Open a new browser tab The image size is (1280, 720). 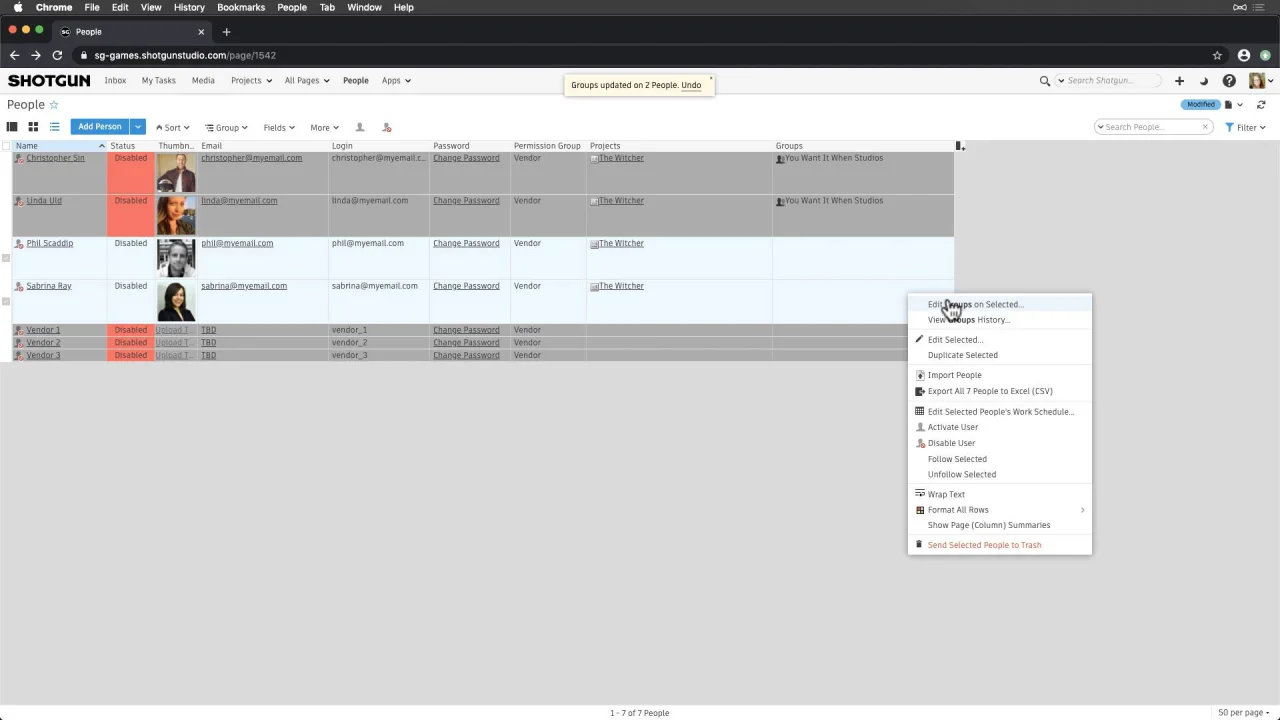coord(226,32)
